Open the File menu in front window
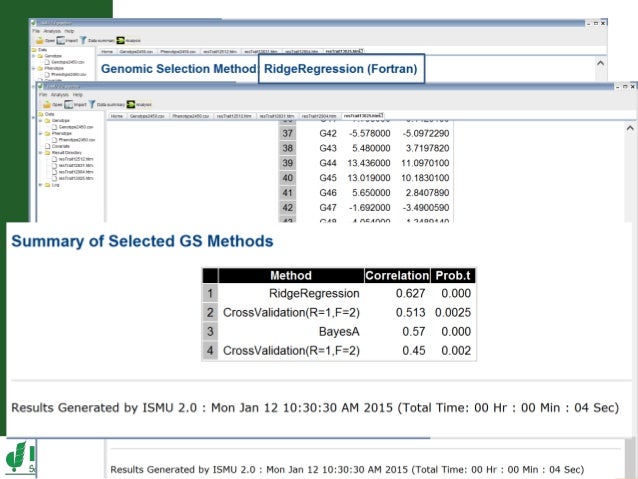 43,95
